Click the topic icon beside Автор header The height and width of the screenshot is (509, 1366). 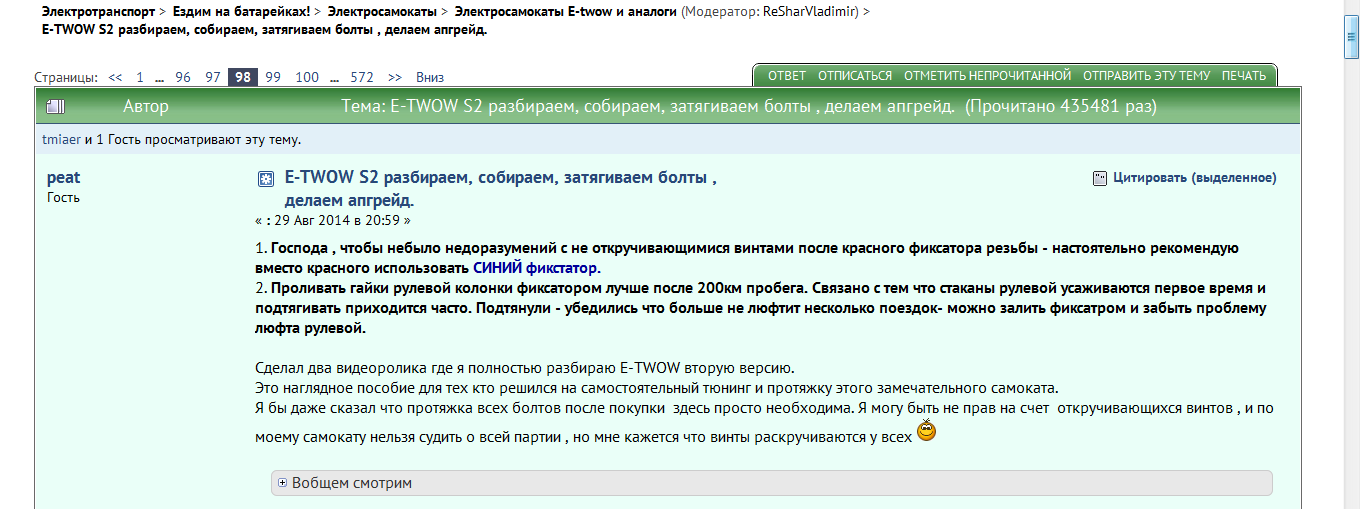click(x=55, y=106)
